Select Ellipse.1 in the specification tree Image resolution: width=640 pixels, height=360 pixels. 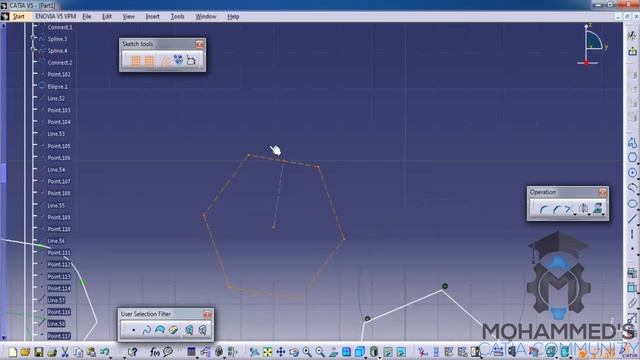58,87
